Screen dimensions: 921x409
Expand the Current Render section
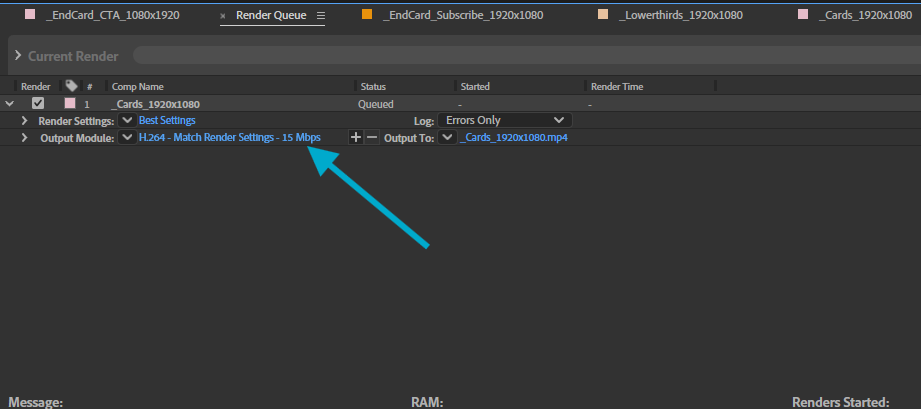18,56
